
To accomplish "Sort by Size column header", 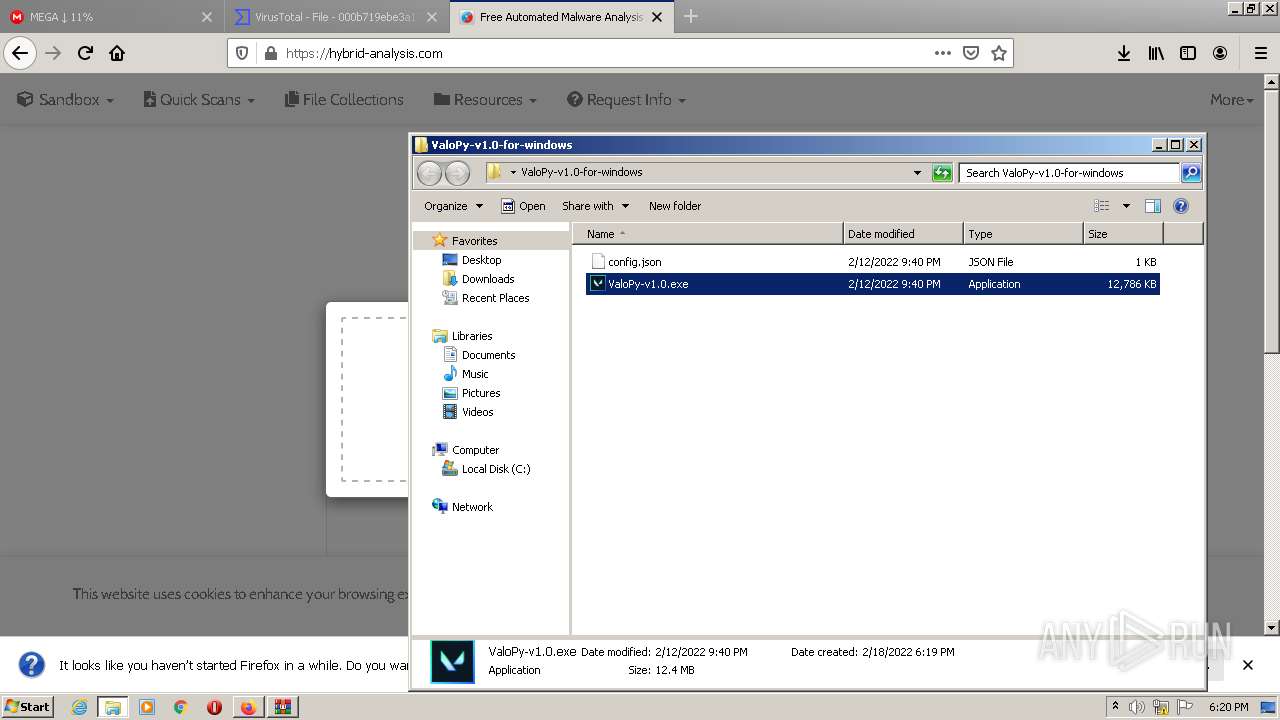I will point(1123,234).
